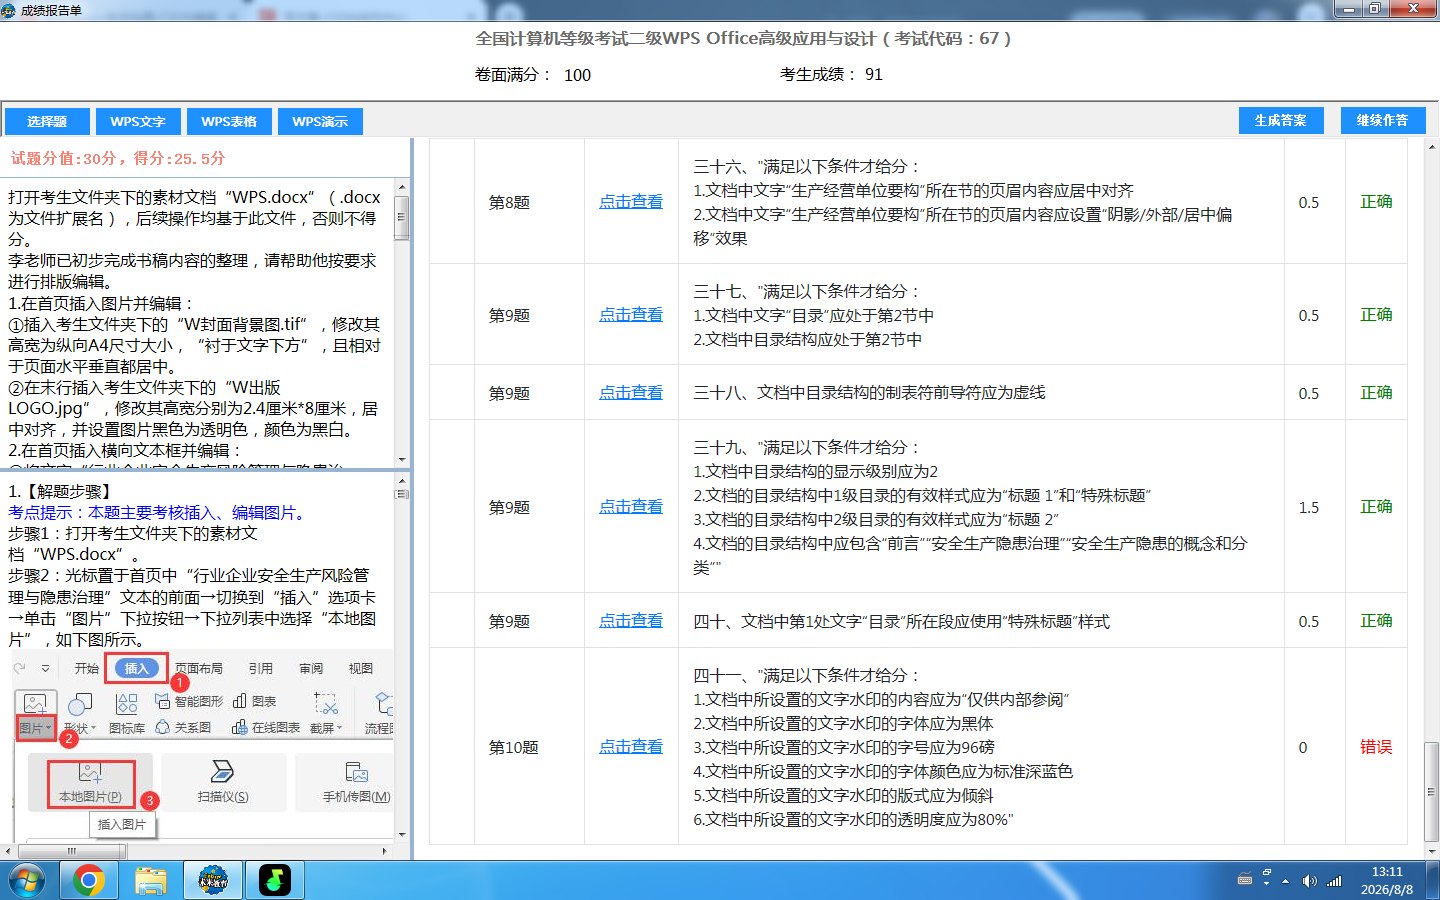Image resolution: width=1440 pixels, height=900 pixels.
Task: Click the 生成答案 button
Action: [x=1281, y=120]
